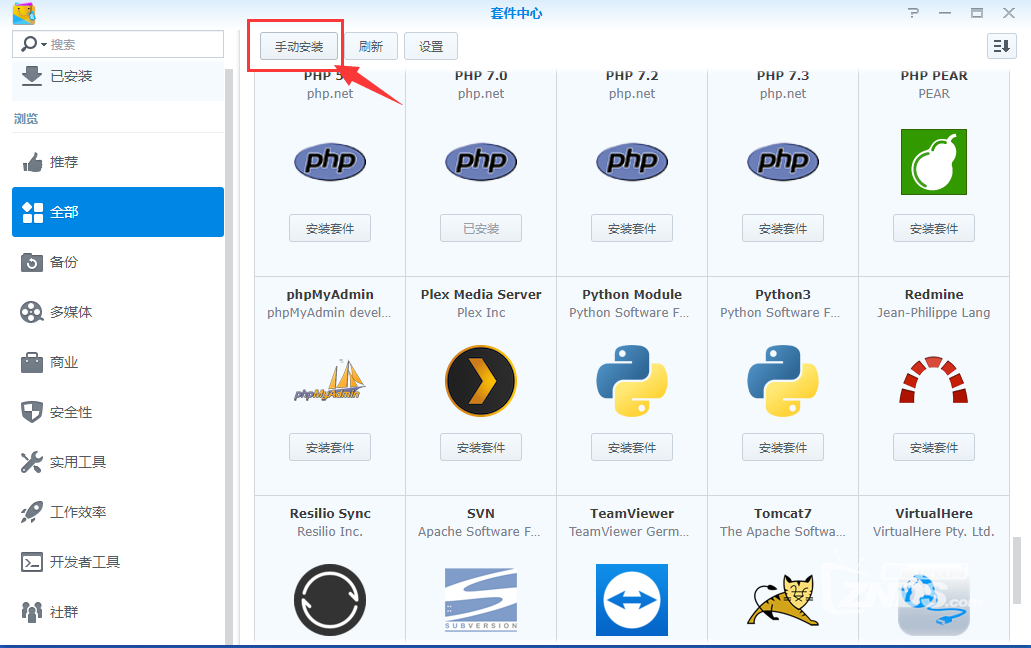Viewport: 1031px width, 648px height.
Task: Open the Python3 package icon
Action: (x=783, y=381)
